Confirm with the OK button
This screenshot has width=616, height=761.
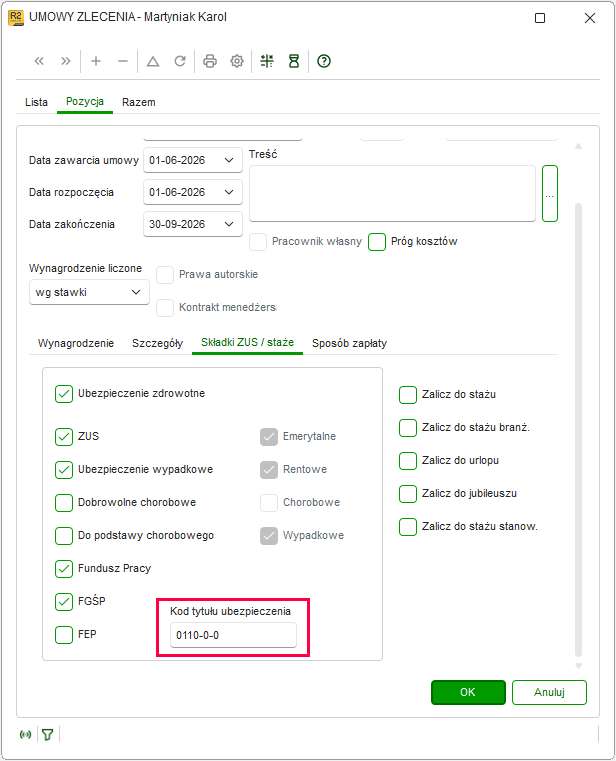[468, 692]
